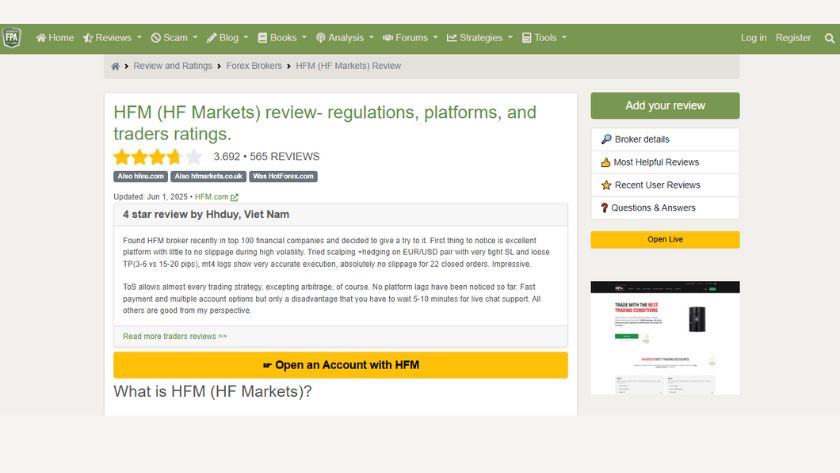Click the star rating graphic
This screenshot has width=840, height=473.
coord(158,157)
